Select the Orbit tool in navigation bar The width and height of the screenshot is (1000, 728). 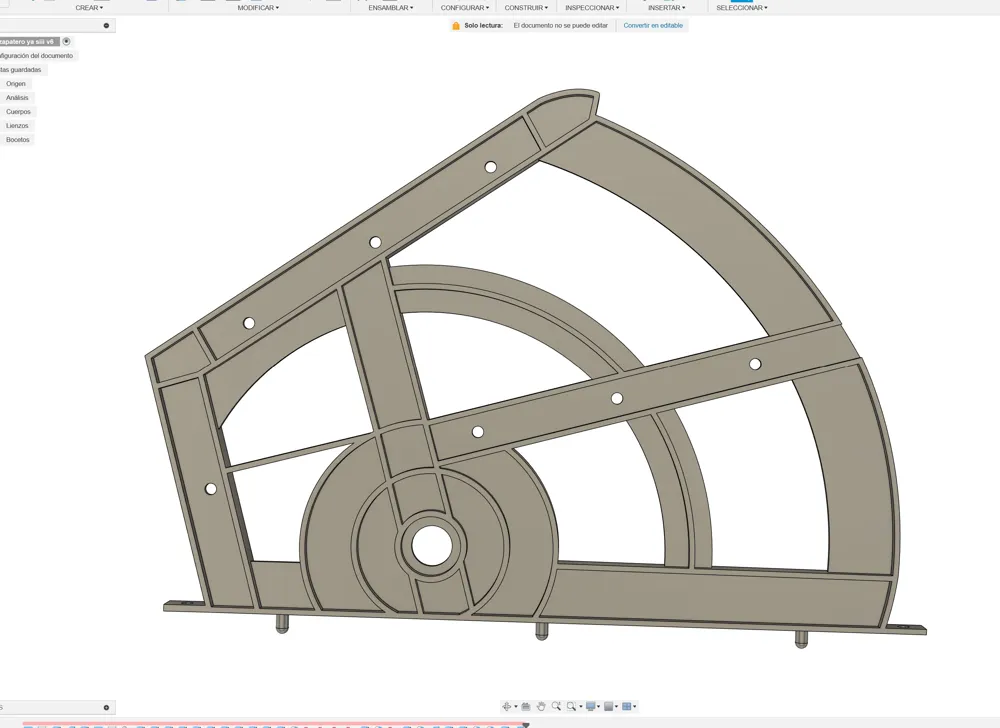(507, 706)
